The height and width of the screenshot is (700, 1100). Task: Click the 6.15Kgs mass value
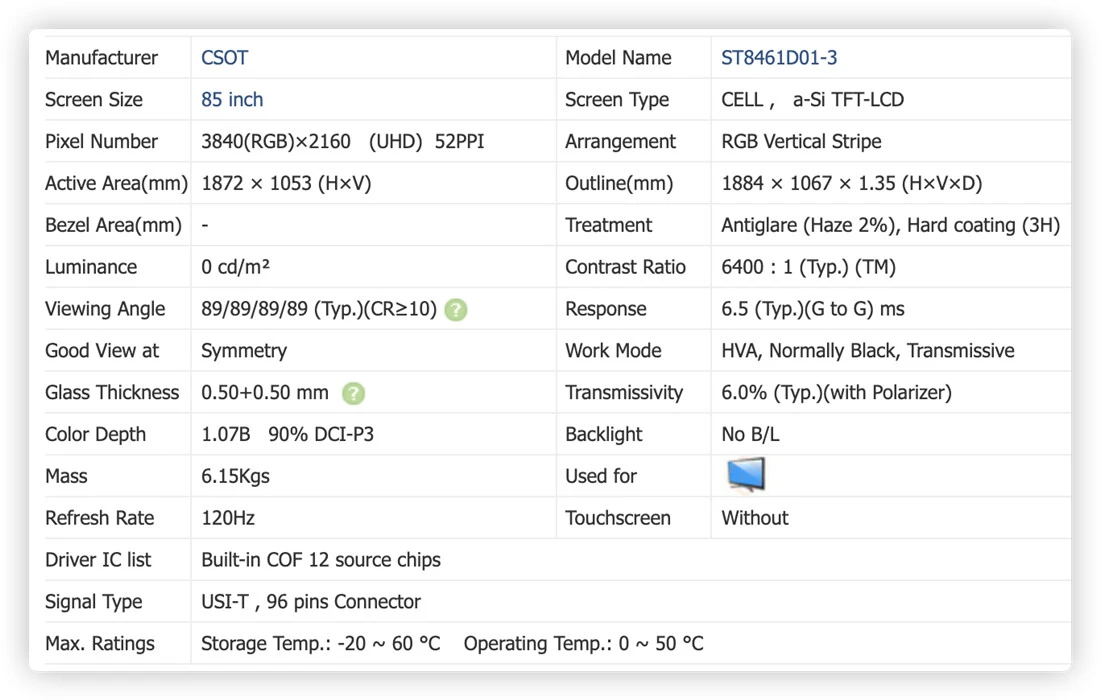click(236, 476)
